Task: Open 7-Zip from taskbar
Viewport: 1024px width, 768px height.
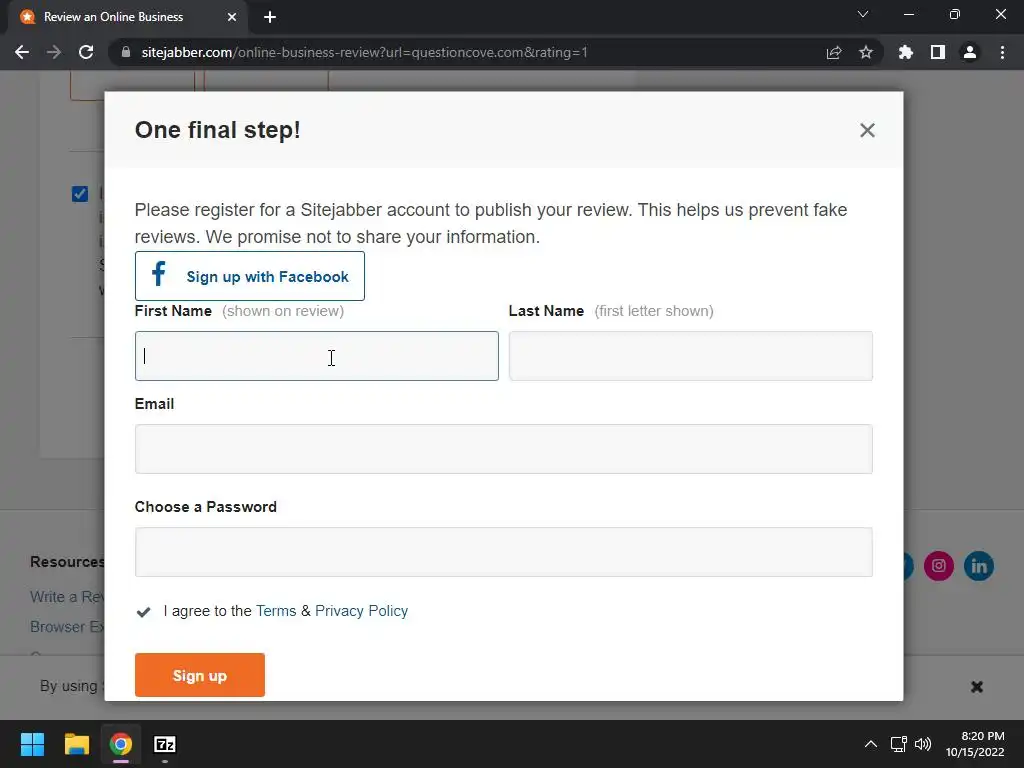Action: click(x=165, y=744)
